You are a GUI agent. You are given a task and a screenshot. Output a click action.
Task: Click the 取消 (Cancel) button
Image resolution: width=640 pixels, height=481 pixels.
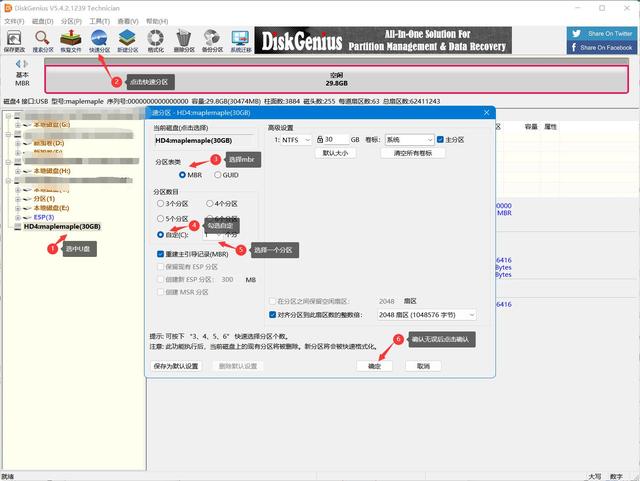[x=423, y=366]
